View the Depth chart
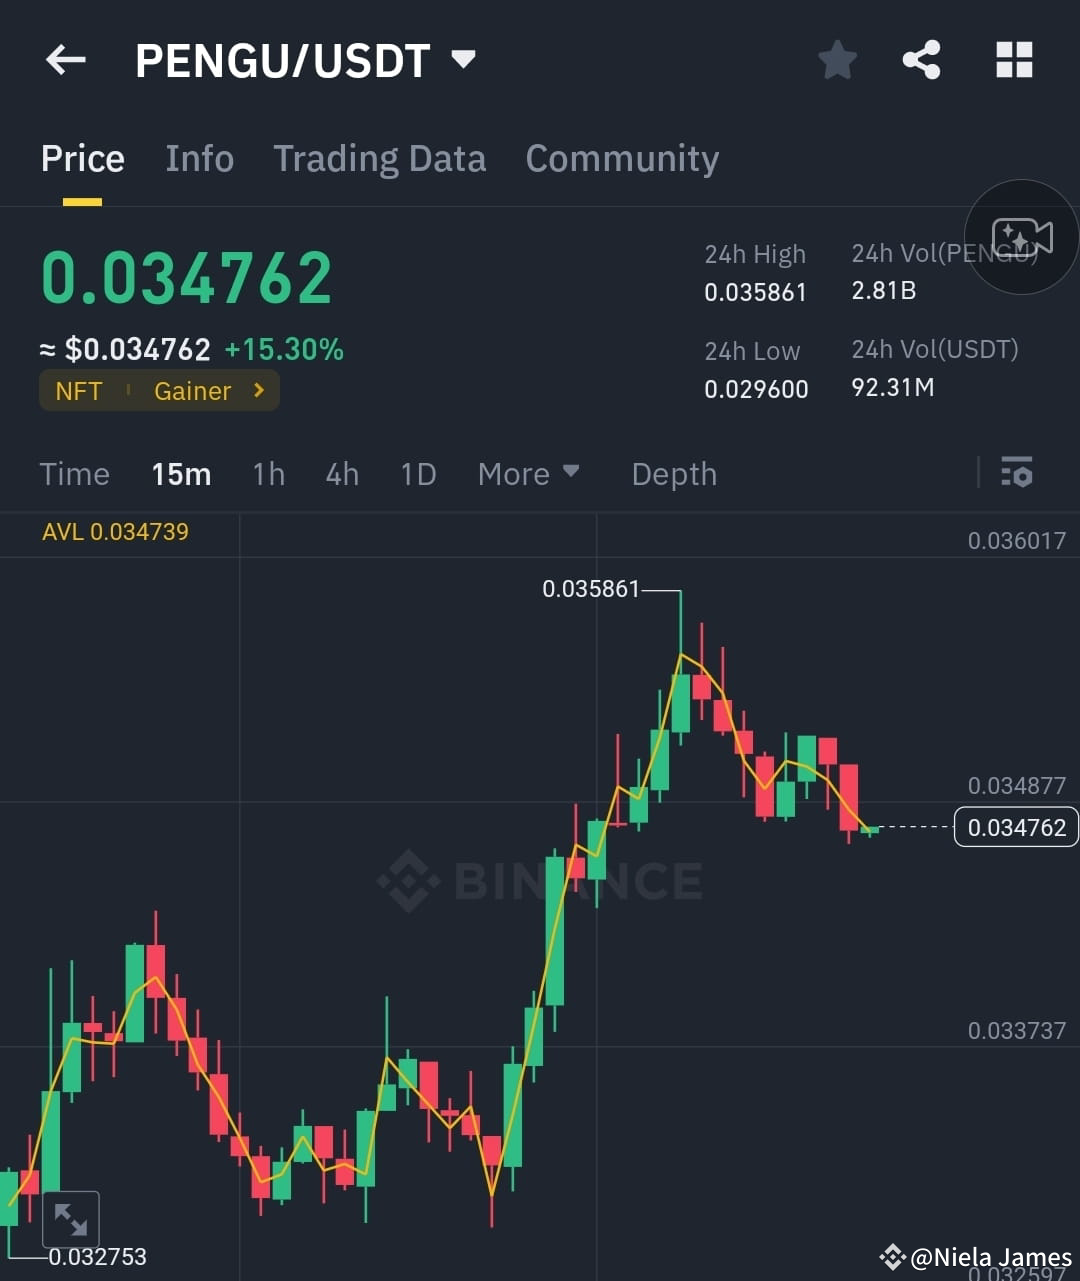 [673, 474]
